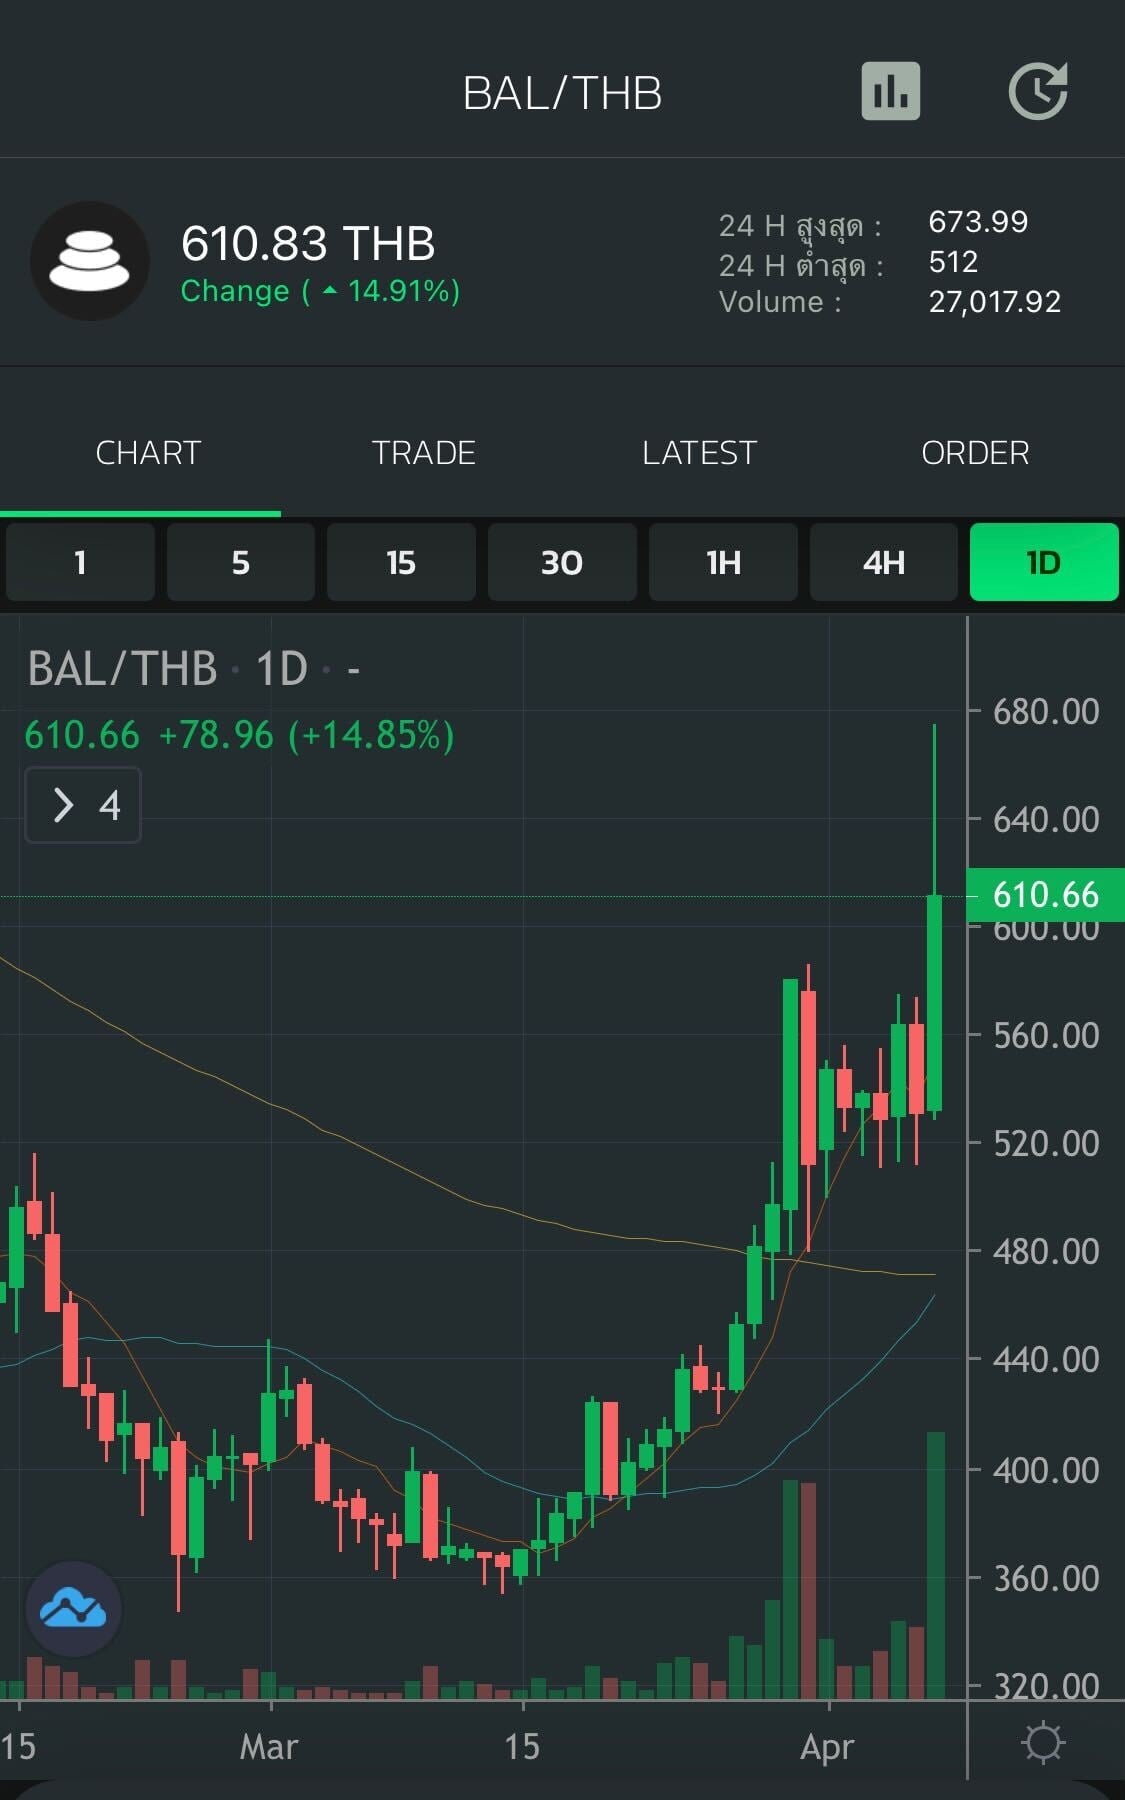Open the bar chart statistics icon
1125x1800 pixels.
(890, 91)
